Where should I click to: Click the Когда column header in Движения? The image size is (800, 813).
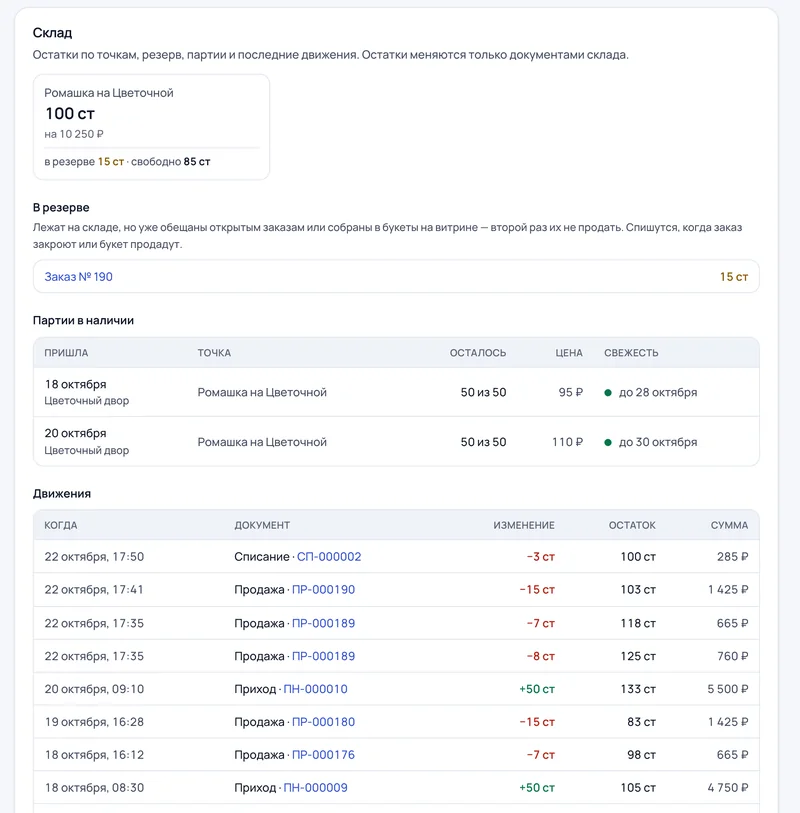click(61, 525)
